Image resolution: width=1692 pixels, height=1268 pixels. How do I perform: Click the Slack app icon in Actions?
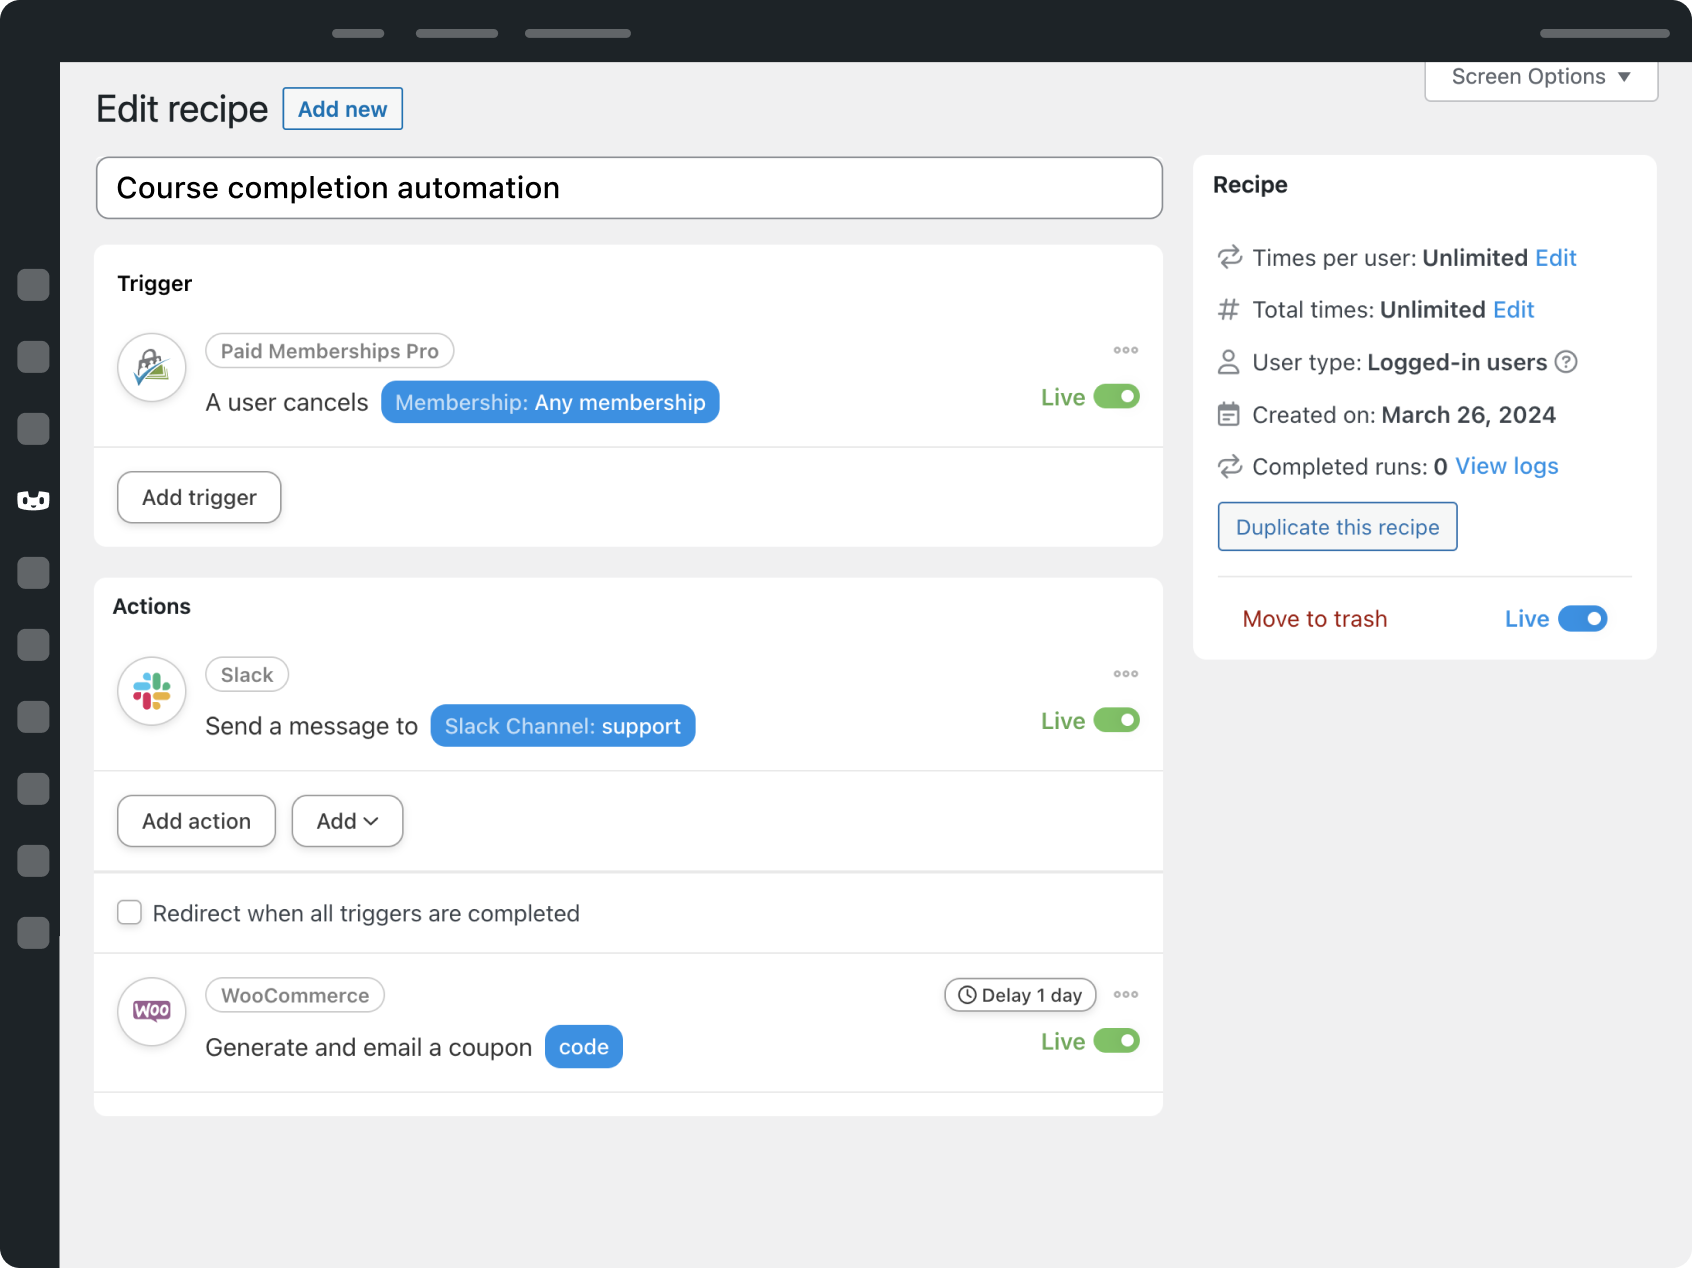[151, 691]
